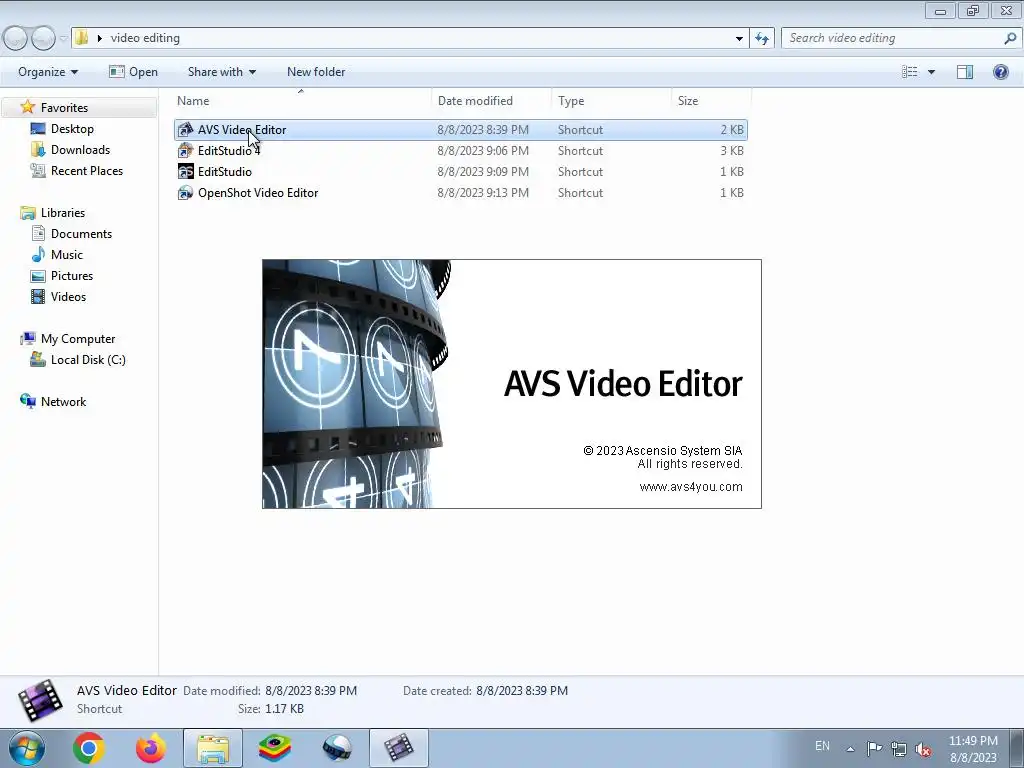Open the network tray icon
This screenshot has height=768, width=1024.
coord(899,748)
